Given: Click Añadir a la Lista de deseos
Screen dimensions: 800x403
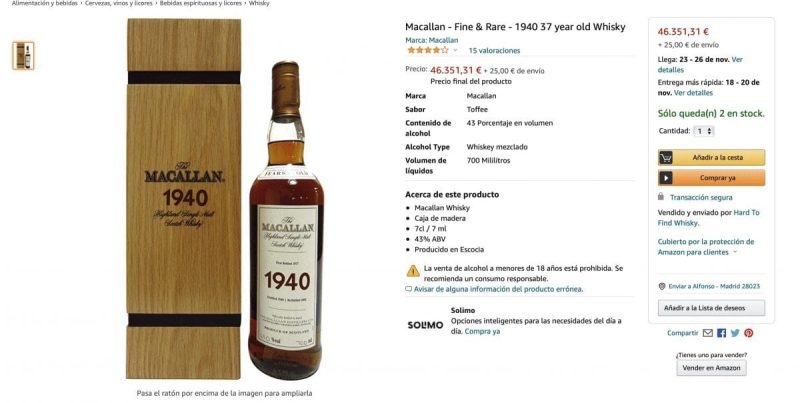Looking at the screenshot, I should (711, 308).
